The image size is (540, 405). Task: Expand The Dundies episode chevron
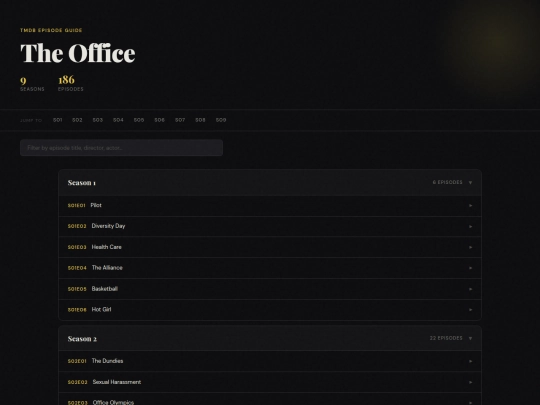tap(470, 361)
